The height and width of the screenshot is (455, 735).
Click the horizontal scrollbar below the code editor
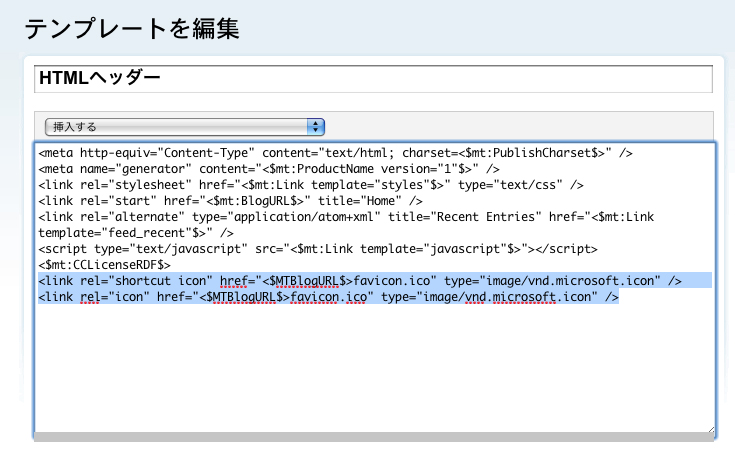[x=374, y=437]
